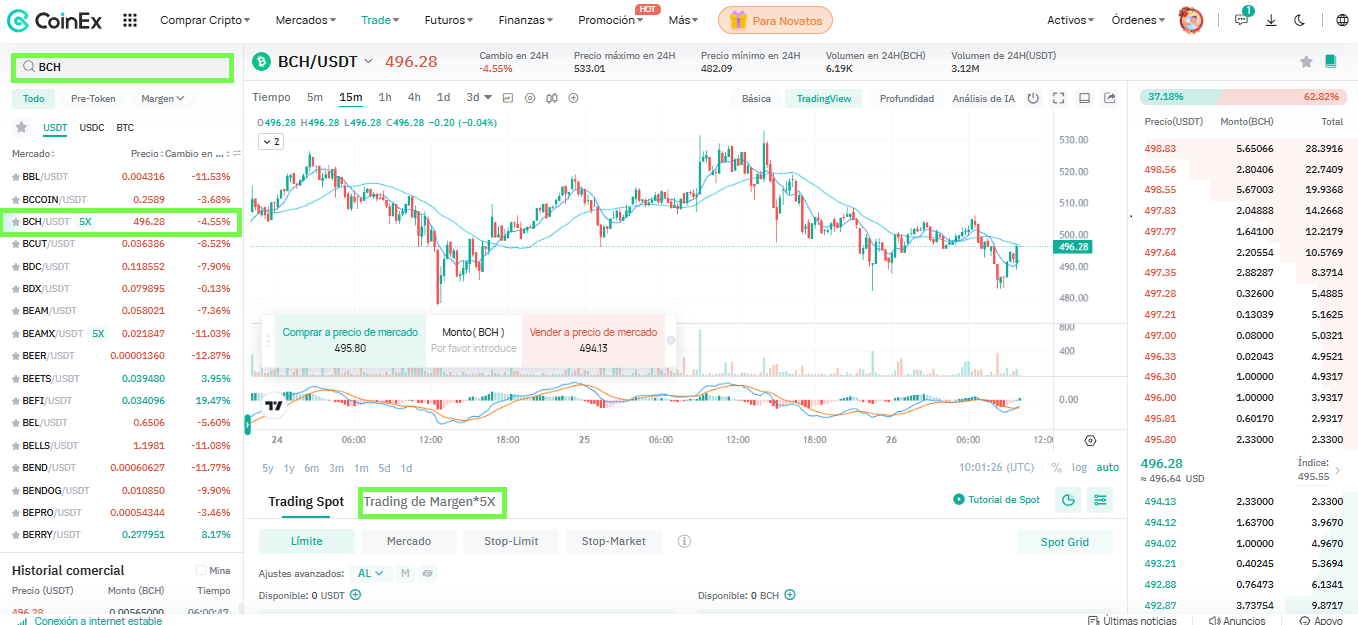1358x625 pixels.
Task: Expand the Órdenes menu
Action: tap(1138, 20)
